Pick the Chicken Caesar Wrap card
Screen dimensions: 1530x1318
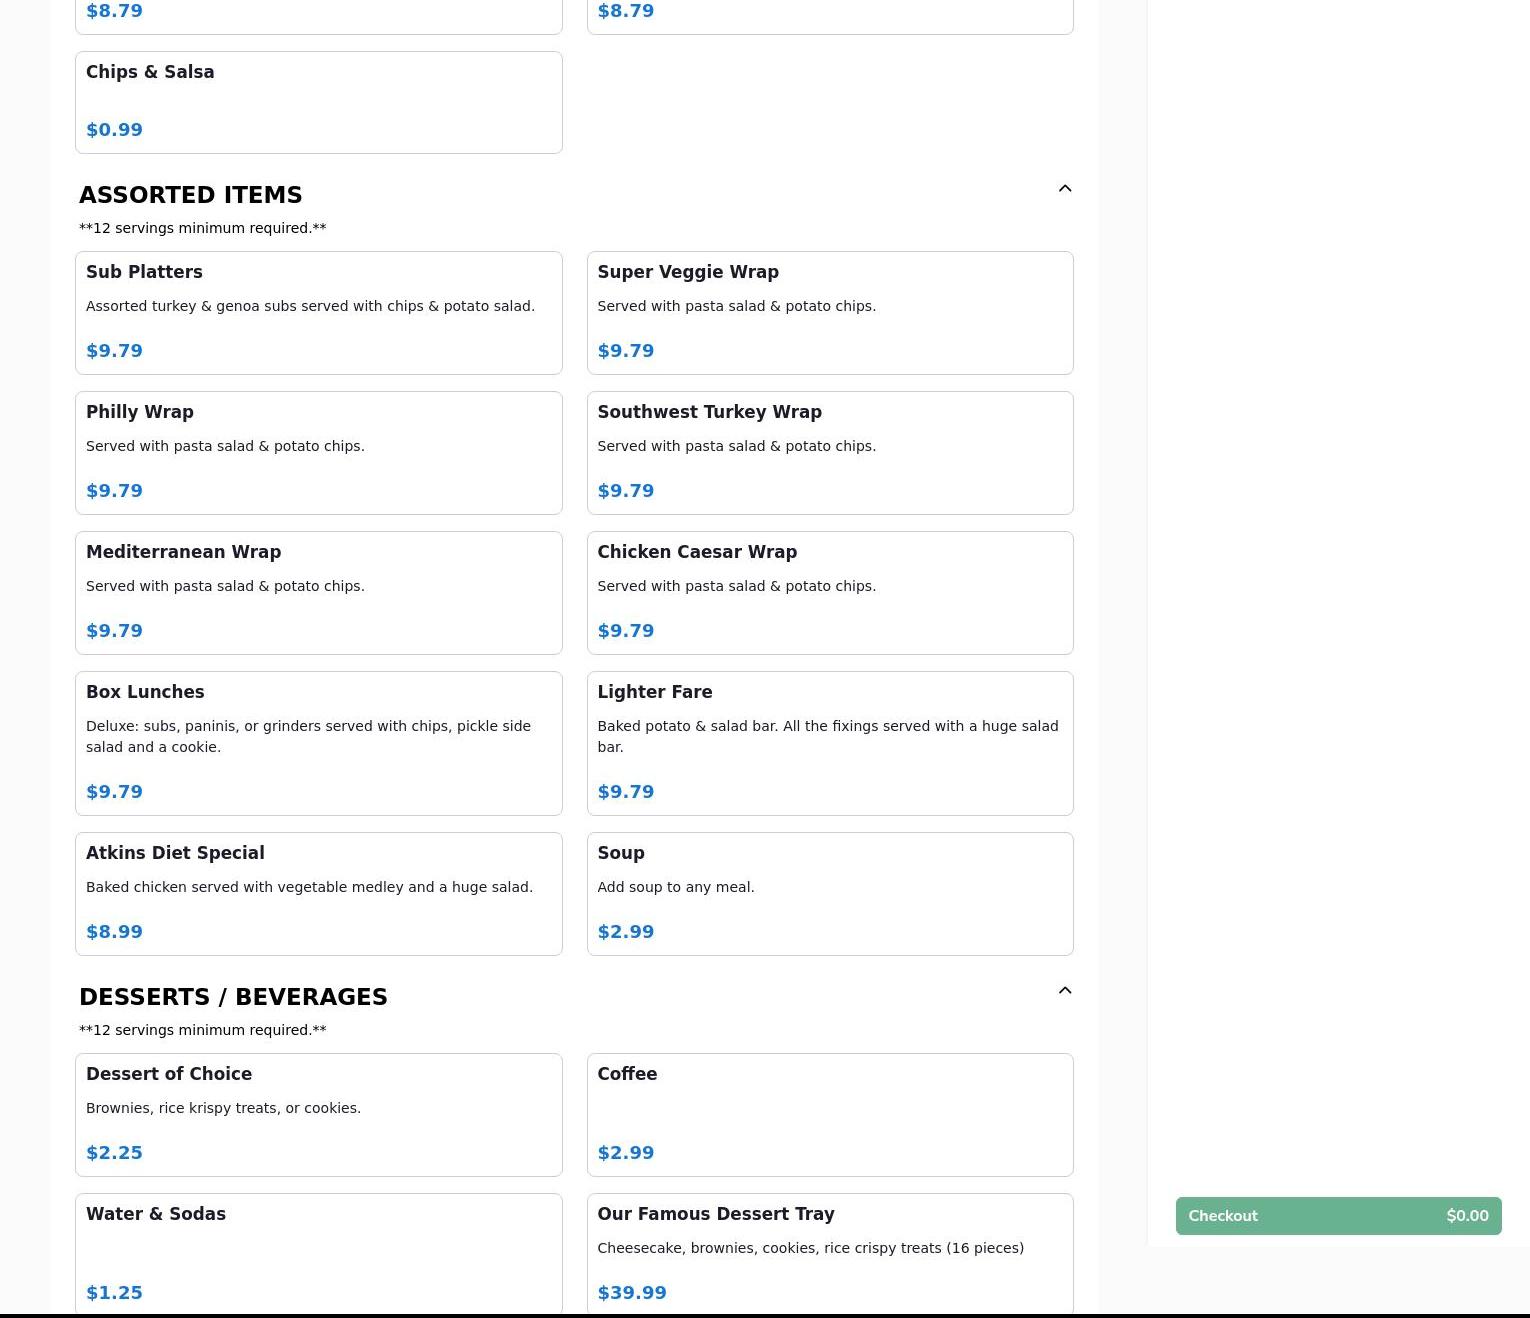tap(829, 592)
